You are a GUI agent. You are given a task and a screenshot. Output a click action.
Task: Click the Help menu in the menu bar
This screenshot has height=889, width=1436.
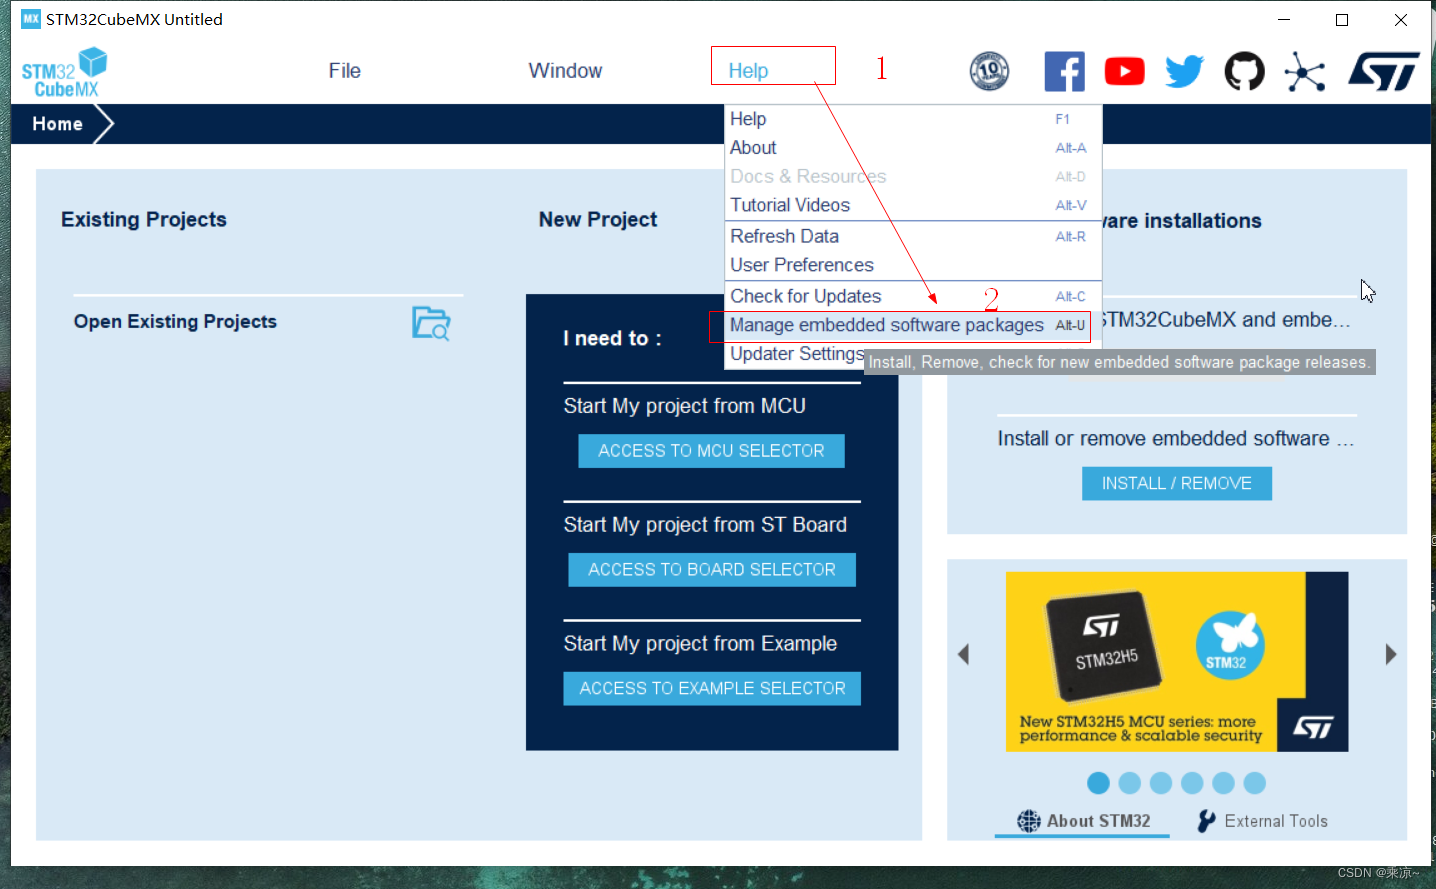[748, 71]
